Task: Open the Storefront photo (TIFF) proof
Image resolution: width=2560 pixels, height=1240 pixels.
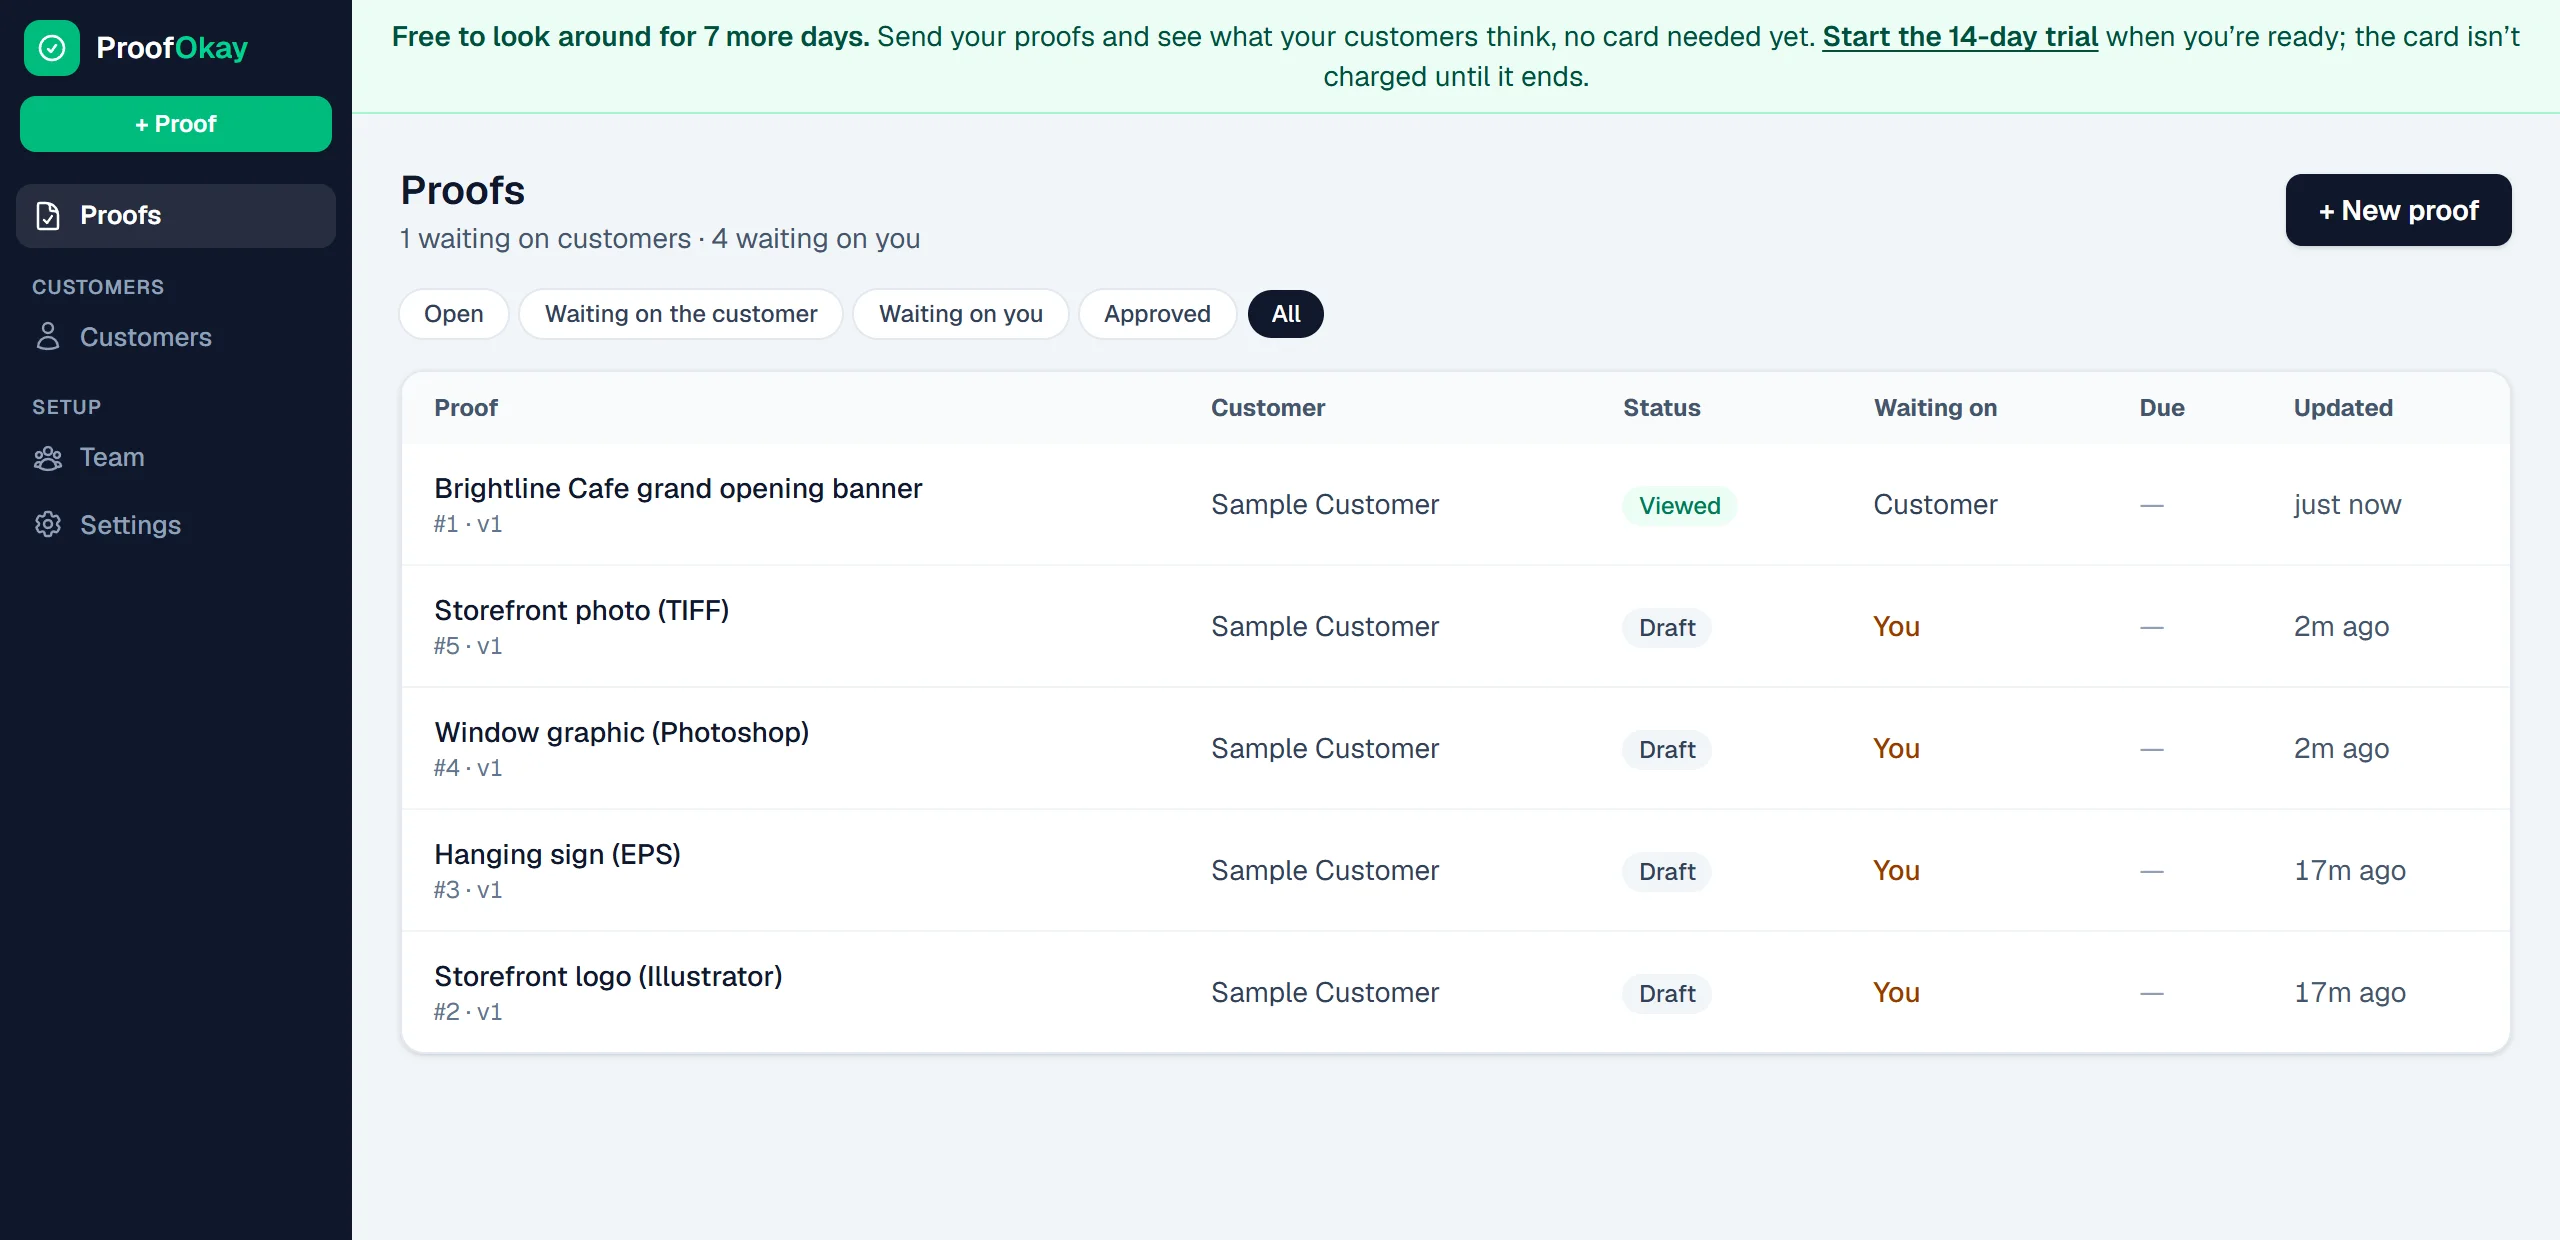Action: click(x=582, y=610)
